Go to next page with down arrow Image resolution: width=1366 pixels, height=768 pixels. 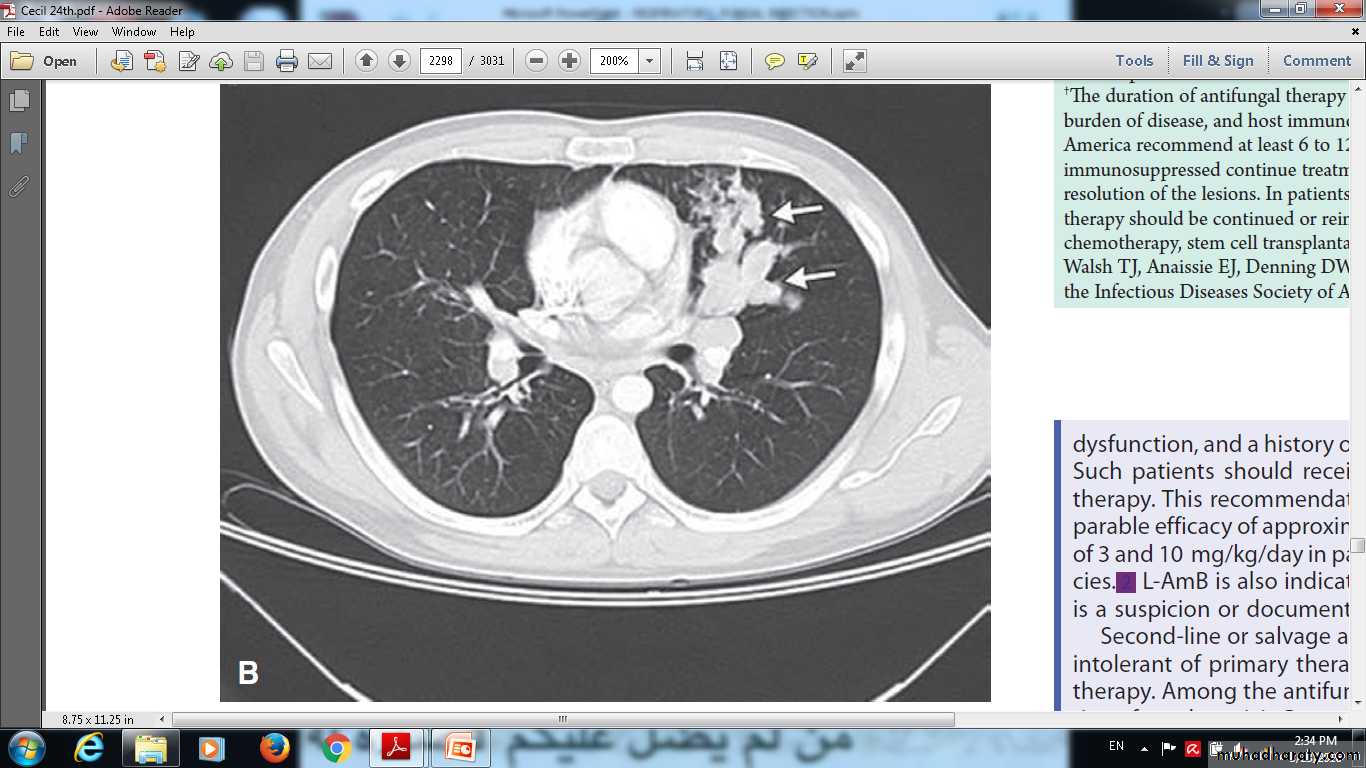tap(399, 61)
